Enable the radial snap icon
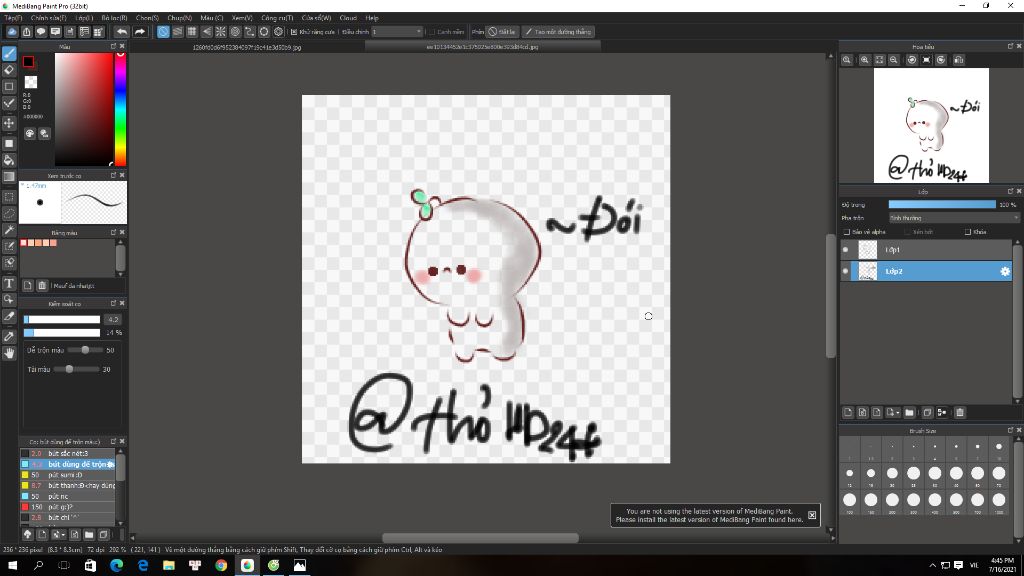Image resolution: width=1024 pixels, height=576 pixels. click(221, 31)
